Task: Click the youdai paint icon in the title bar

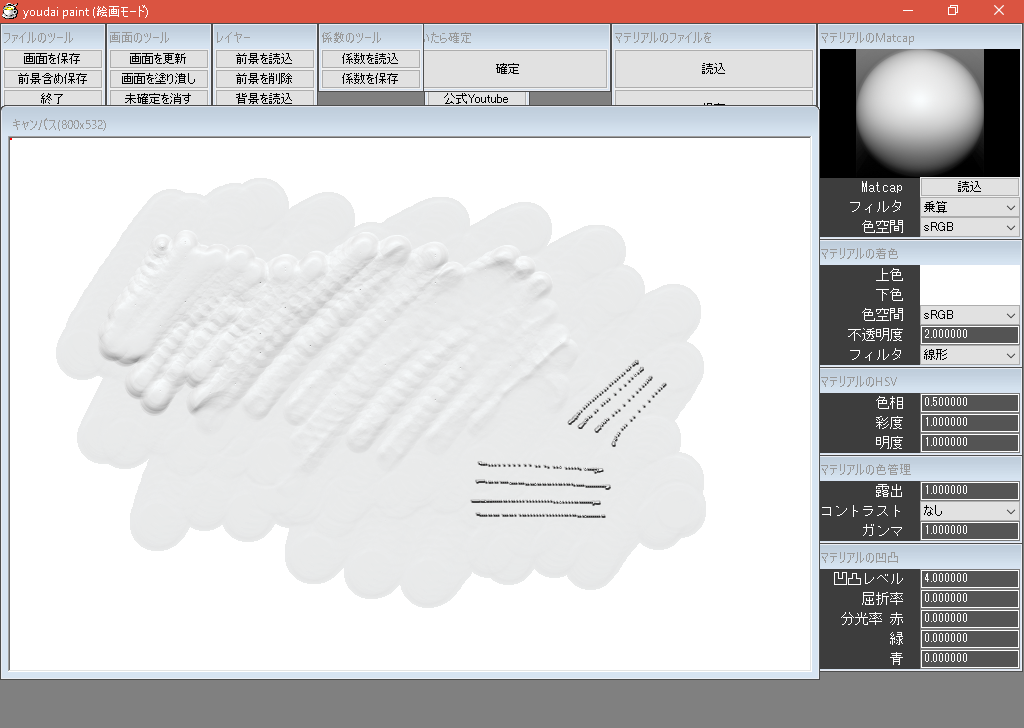Action: pos(10,11)
